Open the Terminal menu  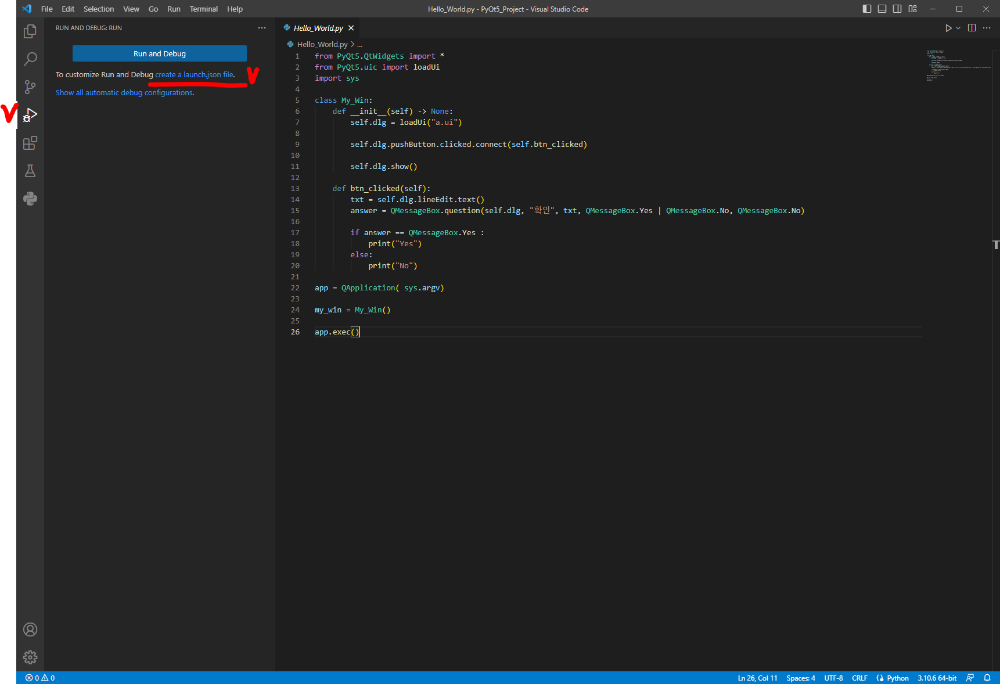point(203,9)
